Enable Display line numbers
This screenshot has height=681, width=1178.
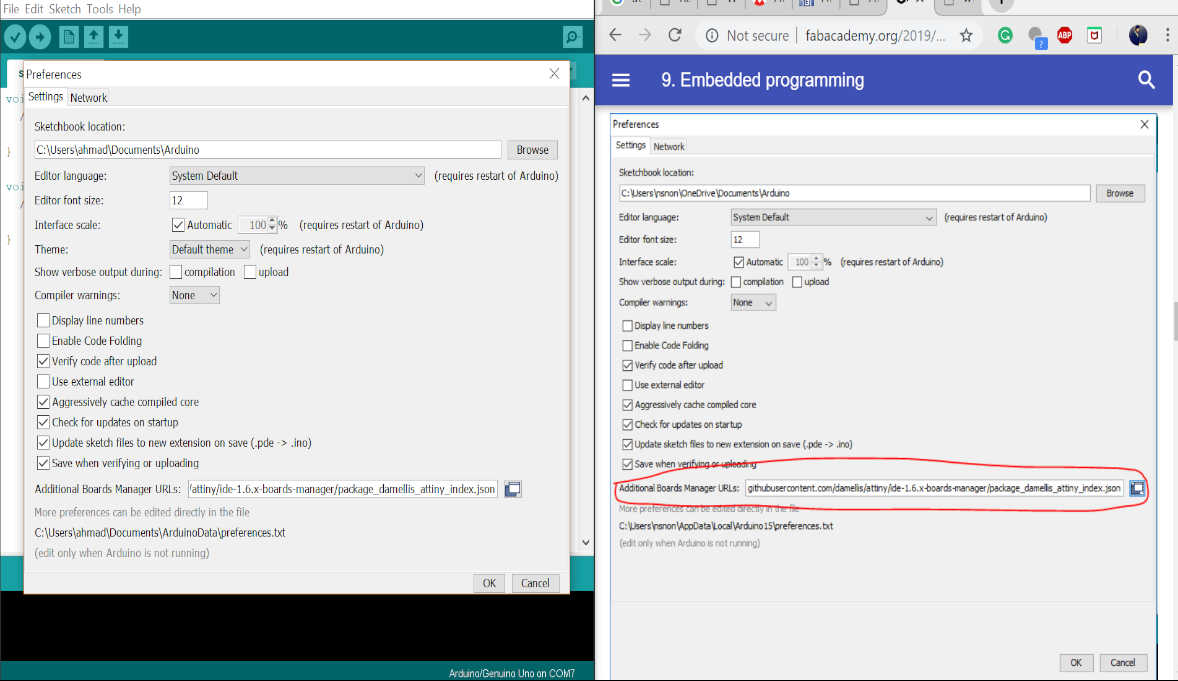pos(44,320)
